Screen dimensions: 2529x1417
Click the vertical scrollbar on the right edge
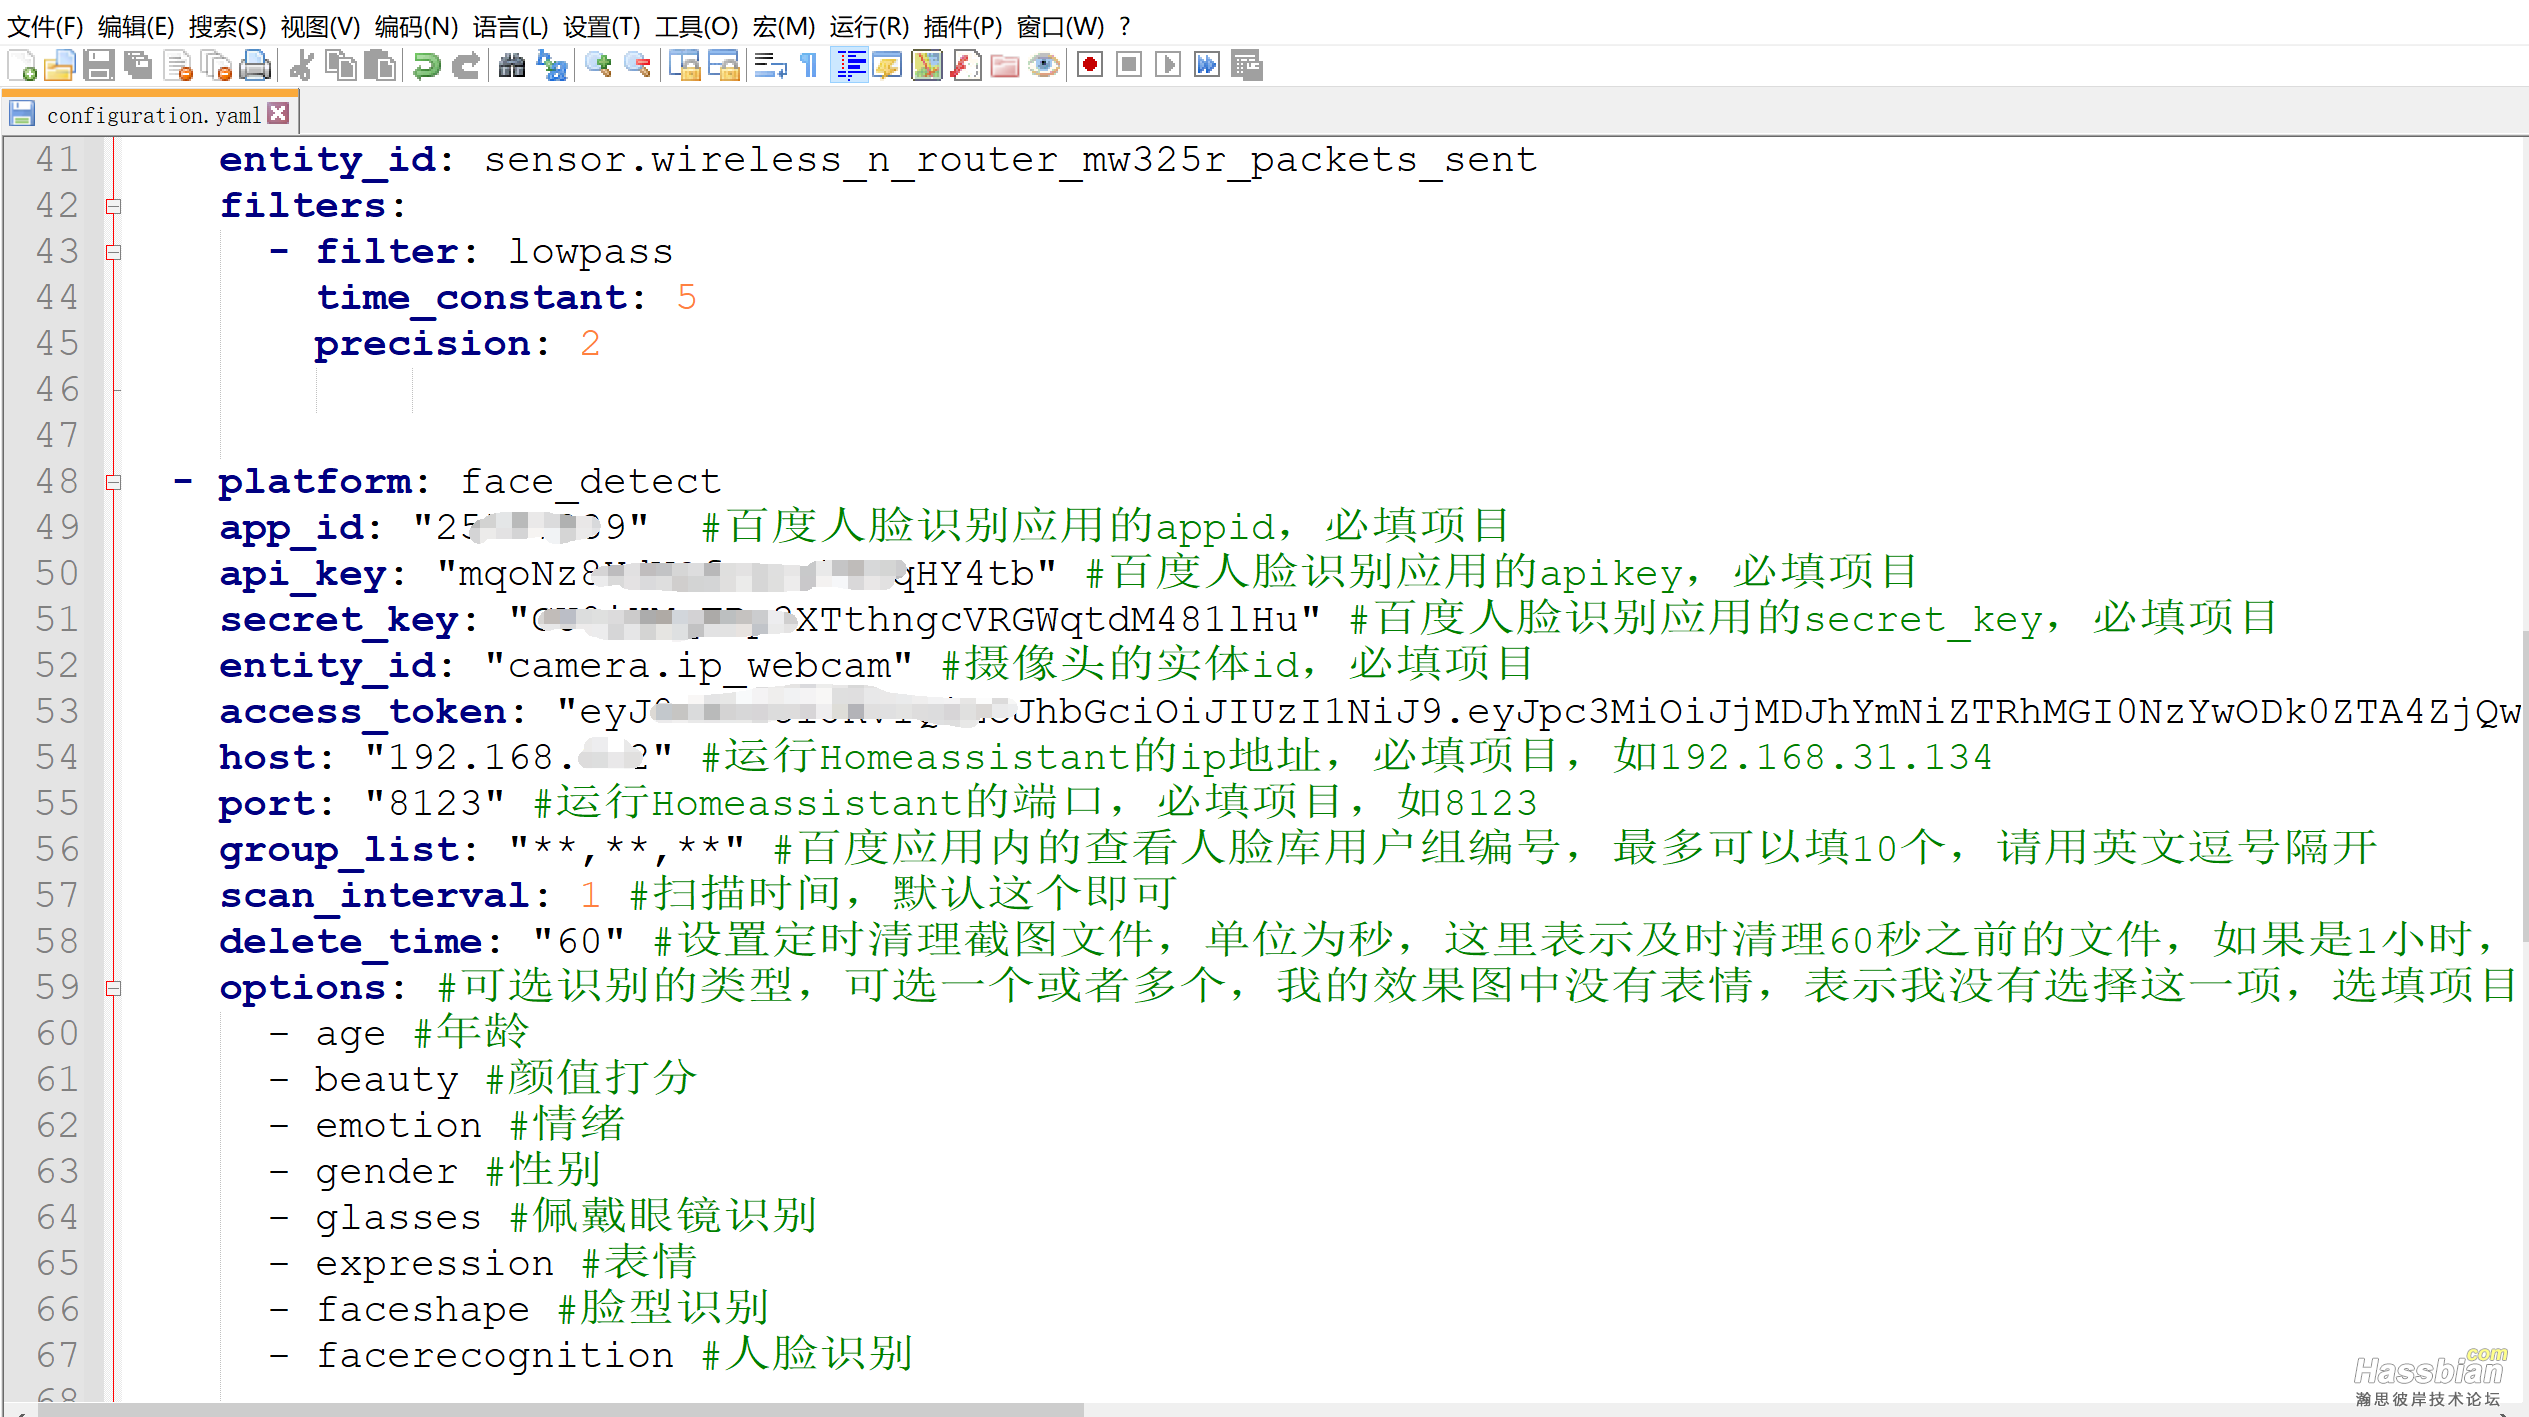(2523, 785)
